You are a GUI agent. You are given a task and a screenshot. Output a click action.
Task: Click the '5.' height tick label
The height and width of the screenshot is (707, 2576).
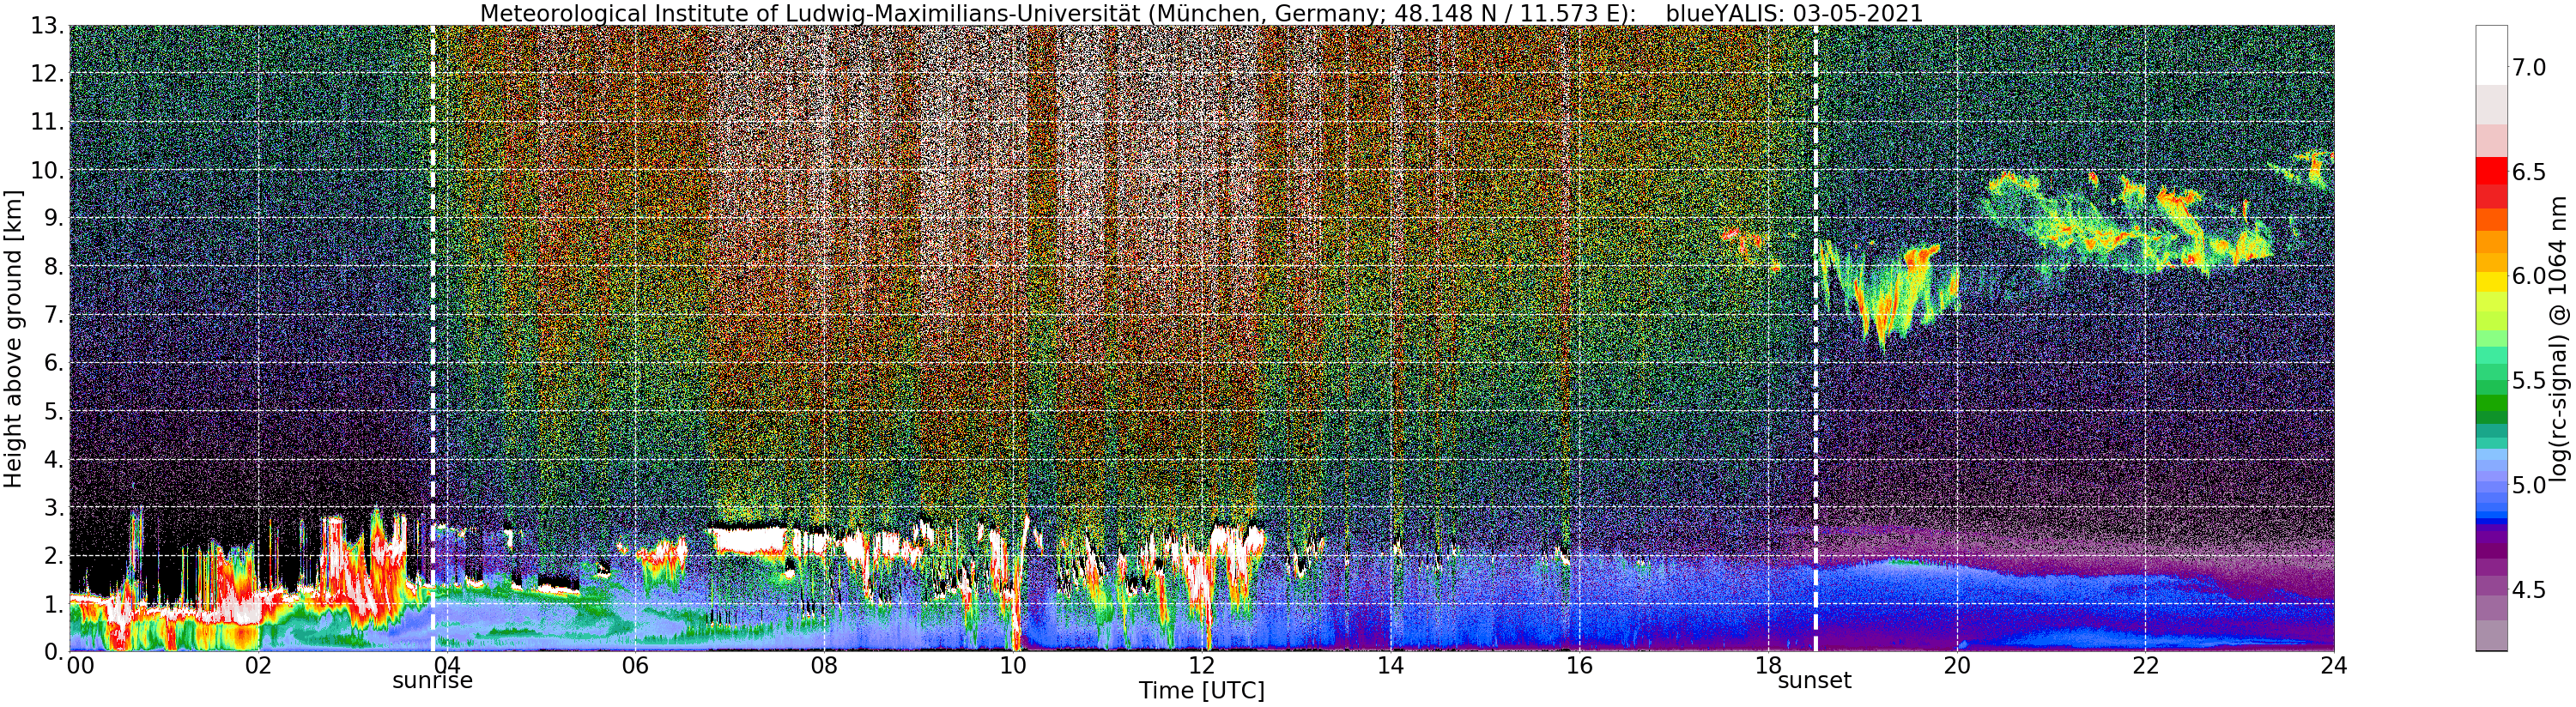[x=54, y=411]
